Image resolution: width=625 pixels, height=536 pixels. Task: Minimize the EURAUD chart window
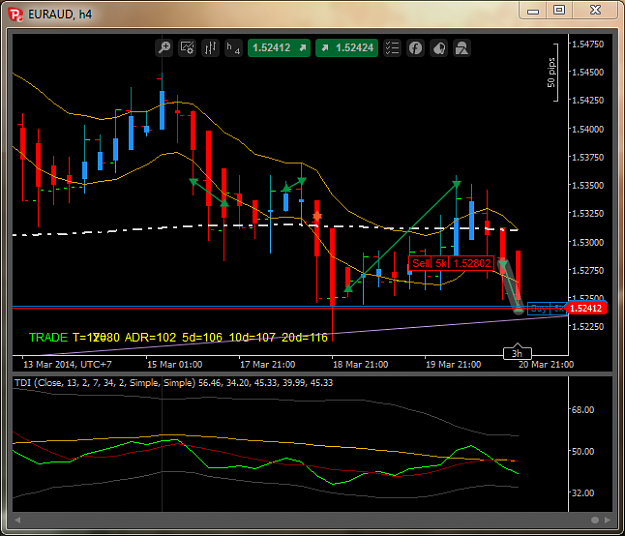tap(533, 11)
